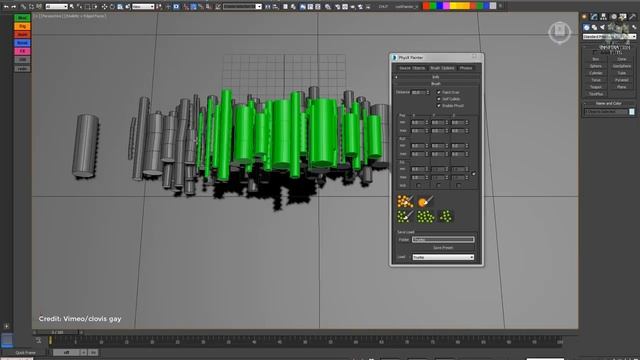Activate the Select and Rotate tool
Viewport: 640px width, 360px height.
tap(112, 7)
